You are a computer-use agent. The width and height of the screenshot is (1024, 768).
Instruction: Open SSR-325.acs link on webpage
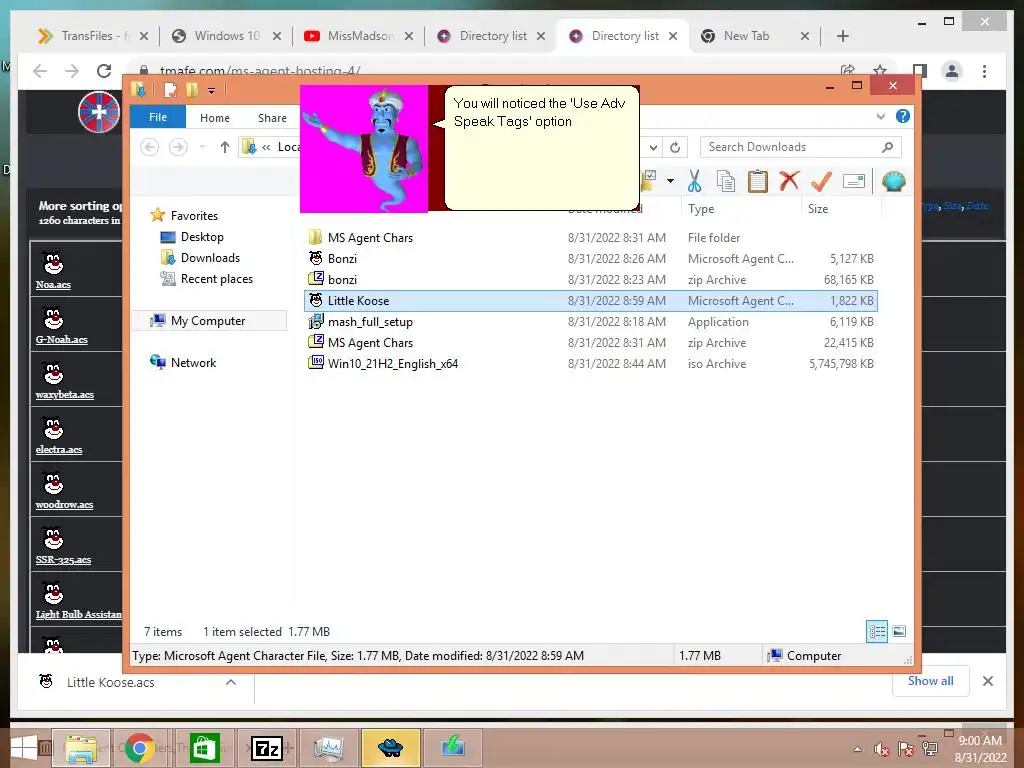click(x=63, y=559)
